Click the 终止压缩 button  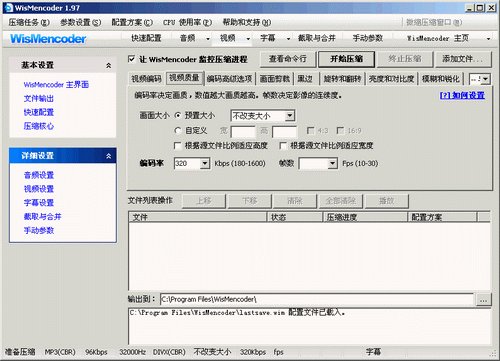pos(405,59)
